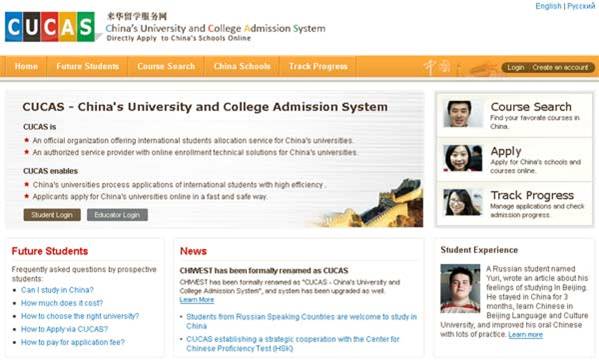Image resolution: width=599 pixels, height=363 pixels.
Task: Open 'How to pay for application fee?' FAQ
Action: (73, 342)
